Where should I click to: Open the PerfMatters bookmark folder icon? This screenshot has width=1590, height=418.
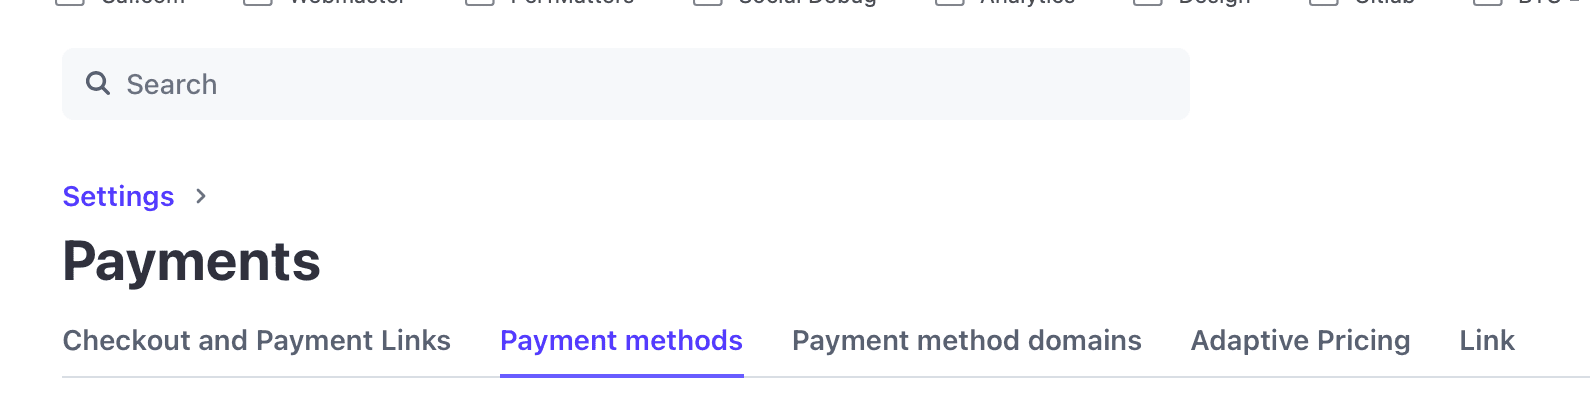480,3
